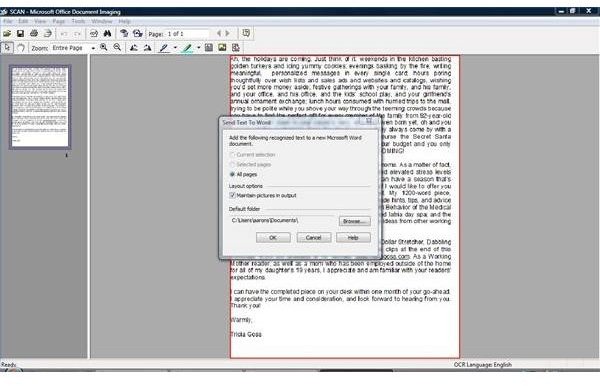Click the Zoom Out magnifier icon
Screen dimensions: 600x386
pos(117,47)
